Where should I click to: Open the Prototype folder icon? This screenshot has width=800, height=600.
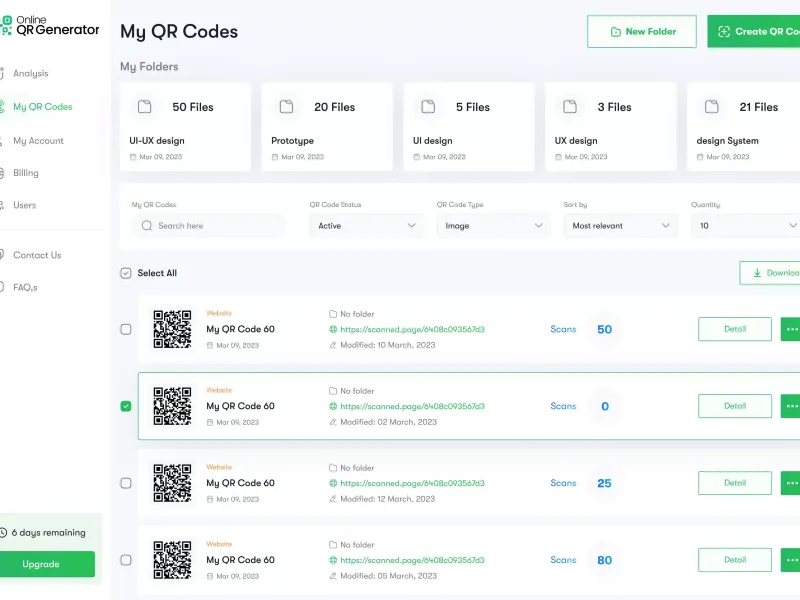287,107
